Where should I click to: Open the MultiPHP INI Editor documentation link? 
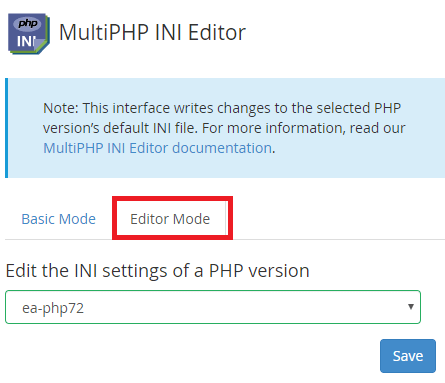pyautogui.click(x=157, y=148)
